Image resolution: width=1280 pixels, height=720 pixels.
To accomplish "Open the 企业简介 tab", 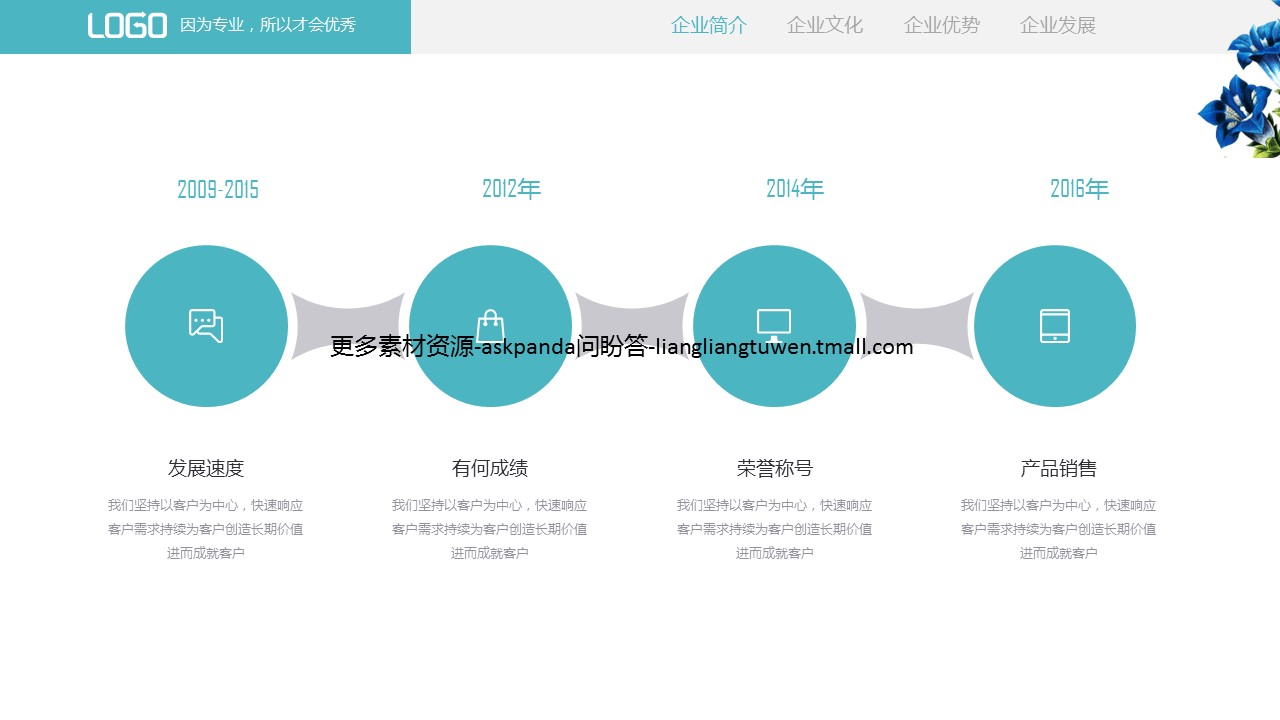I will 709,26.
